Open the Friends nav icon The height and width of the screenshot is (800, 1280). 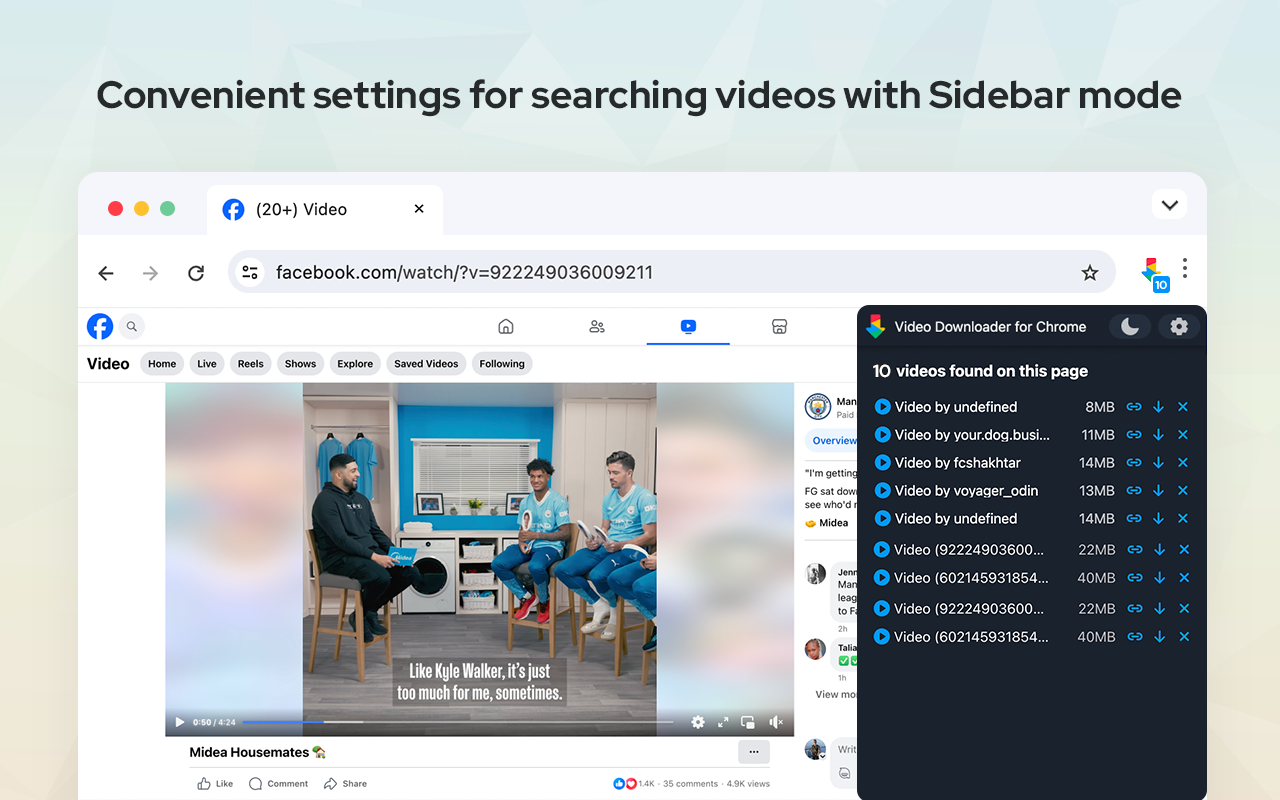coord(597,326)
